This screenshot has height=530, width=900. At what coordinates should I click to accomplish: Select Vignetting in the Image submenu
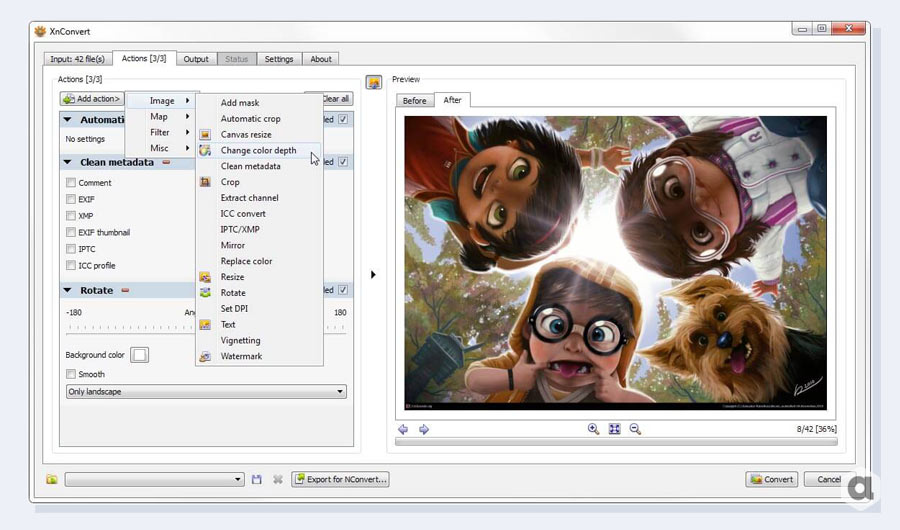259,340
